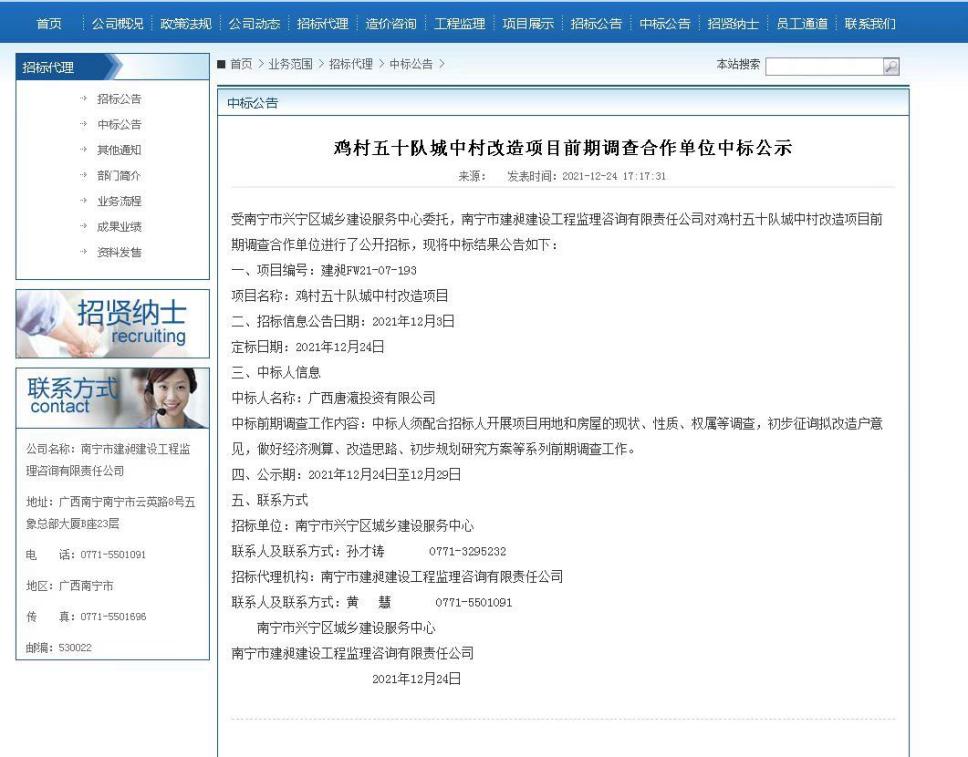The height and width of the screenshot is (757, 968).
Task: Open the 首页 navigation menu item
Action: pos(48,23)
